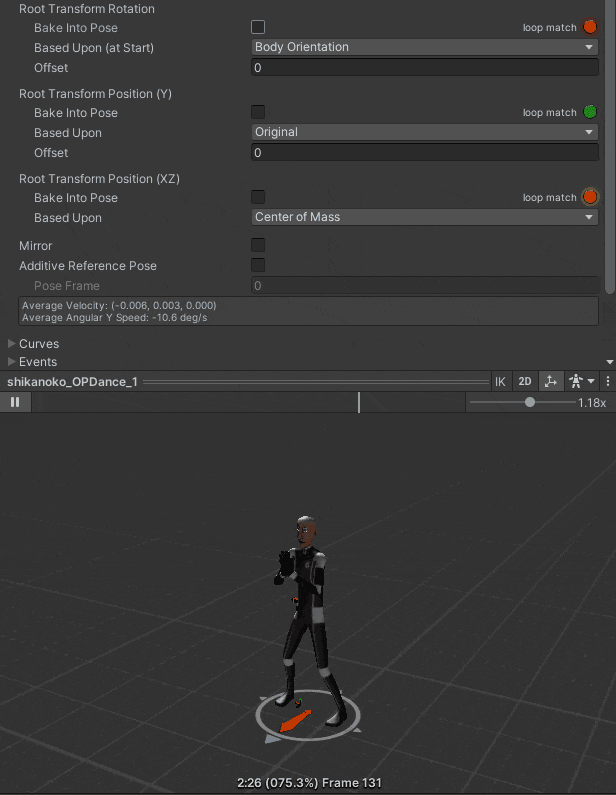The image size is (616, 795).
Task: Click the red root direction arrow in preview
Action: tap(295, 721)
